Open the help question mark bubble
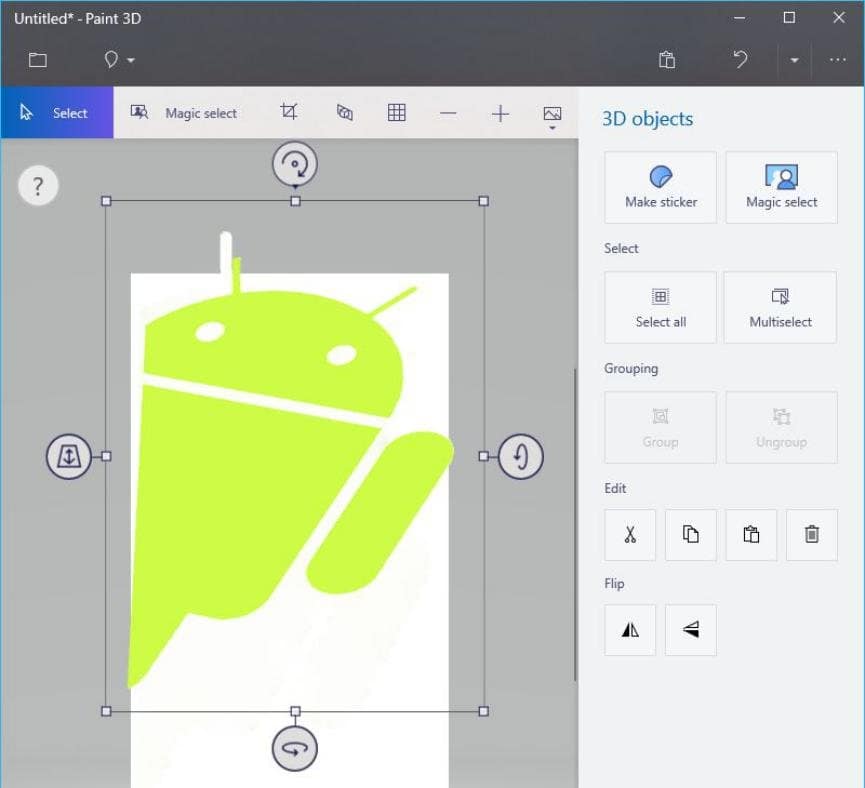Image resolution: width=865 pixels, height=788 pixels. [37, 185]
